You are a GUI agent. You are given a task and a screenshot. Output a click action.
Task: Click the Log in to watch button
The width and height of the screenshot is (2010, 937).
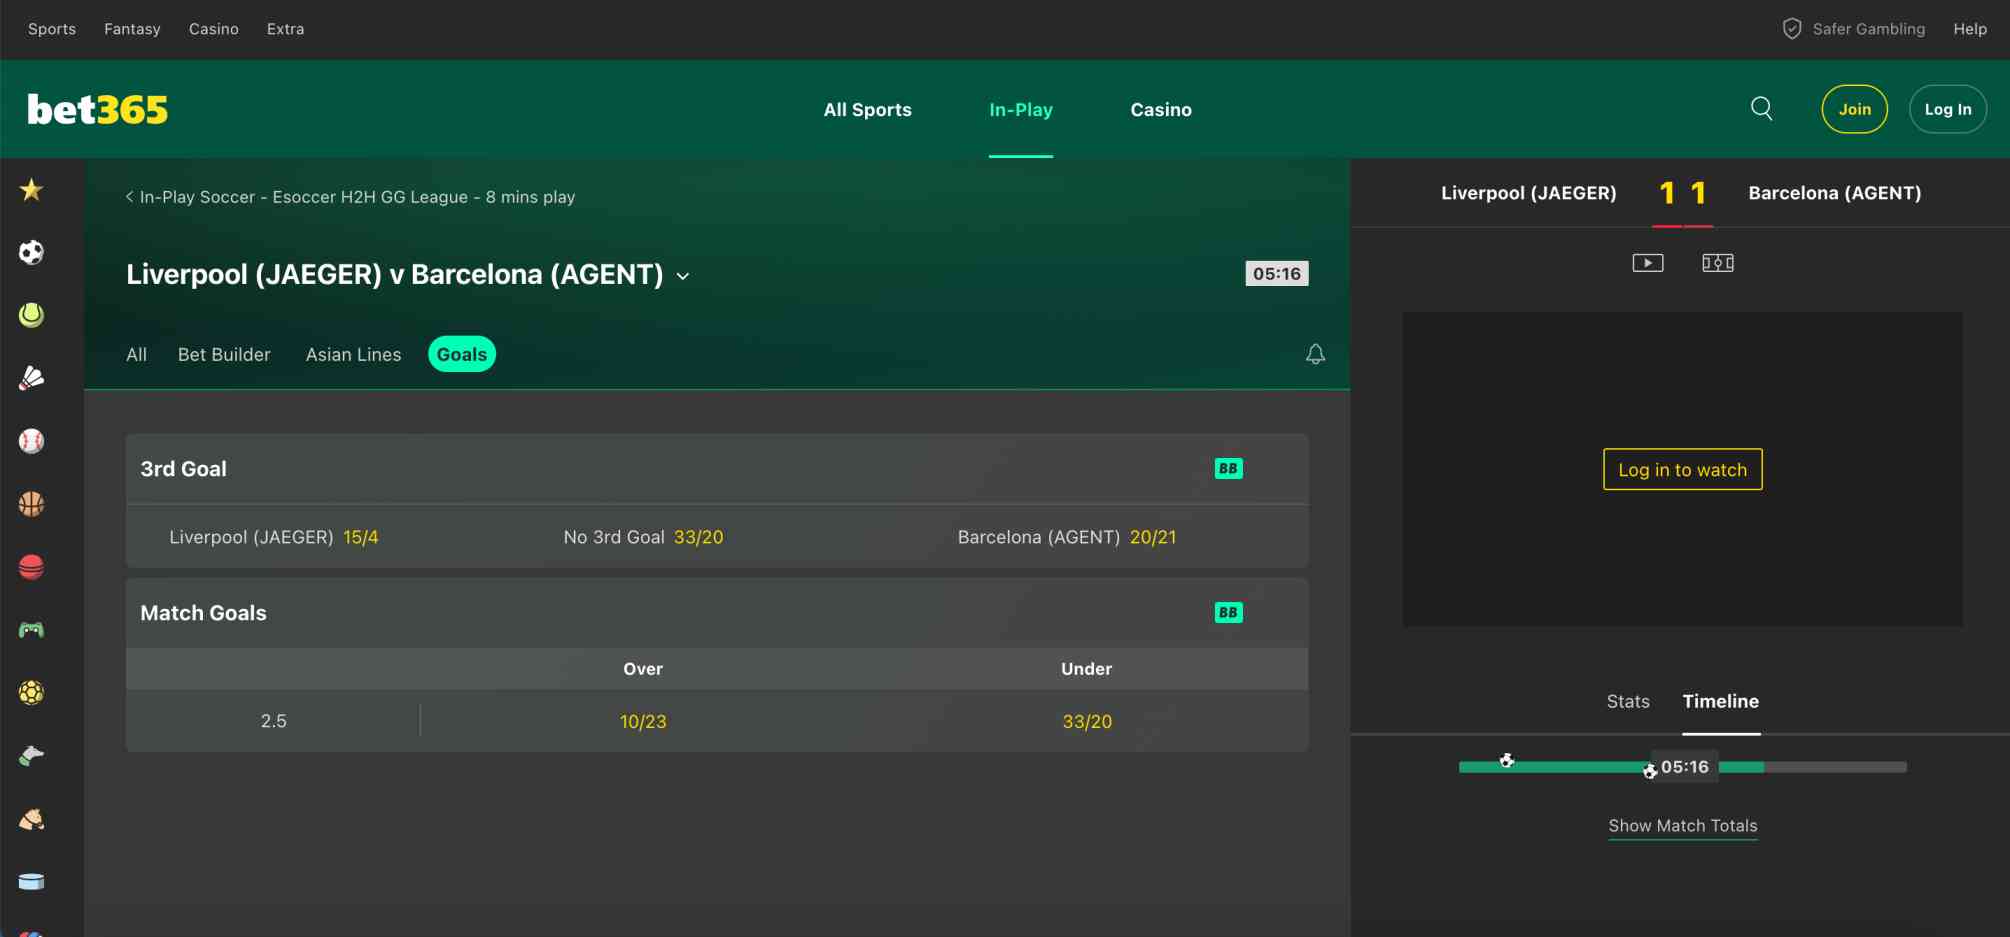[x=1682, y=469]
